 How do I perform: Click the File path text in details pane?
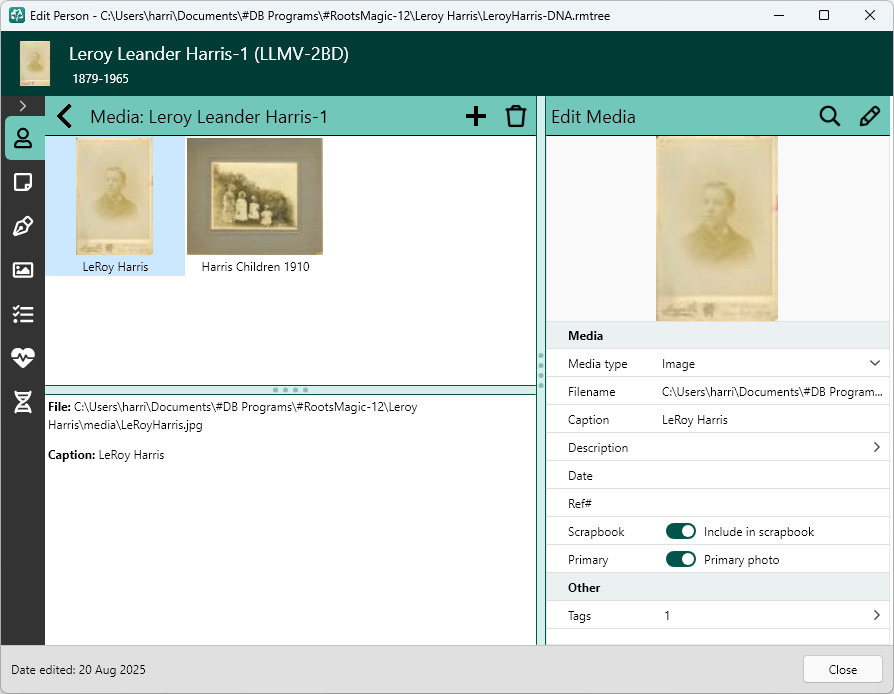tap(233, 416)
